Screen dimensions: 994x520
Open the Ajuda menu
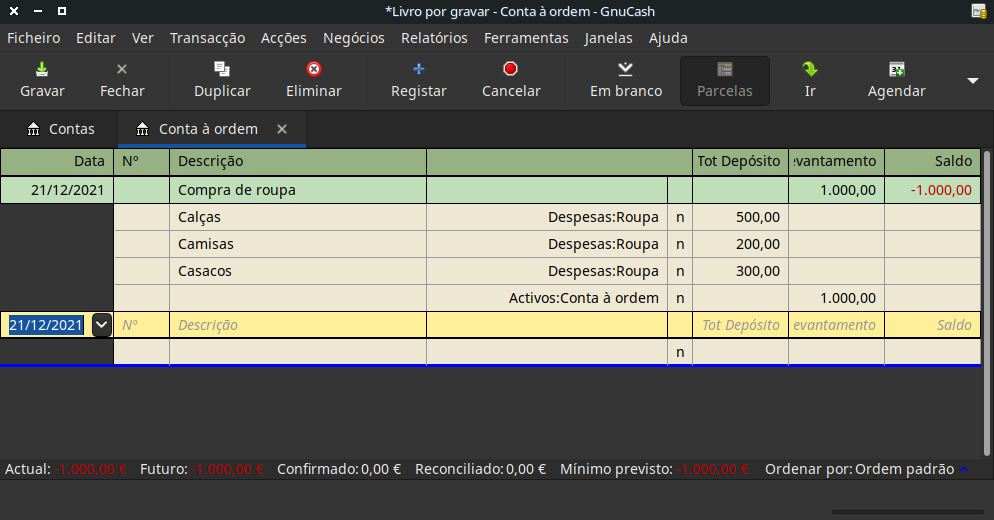[x=668, y=38]
